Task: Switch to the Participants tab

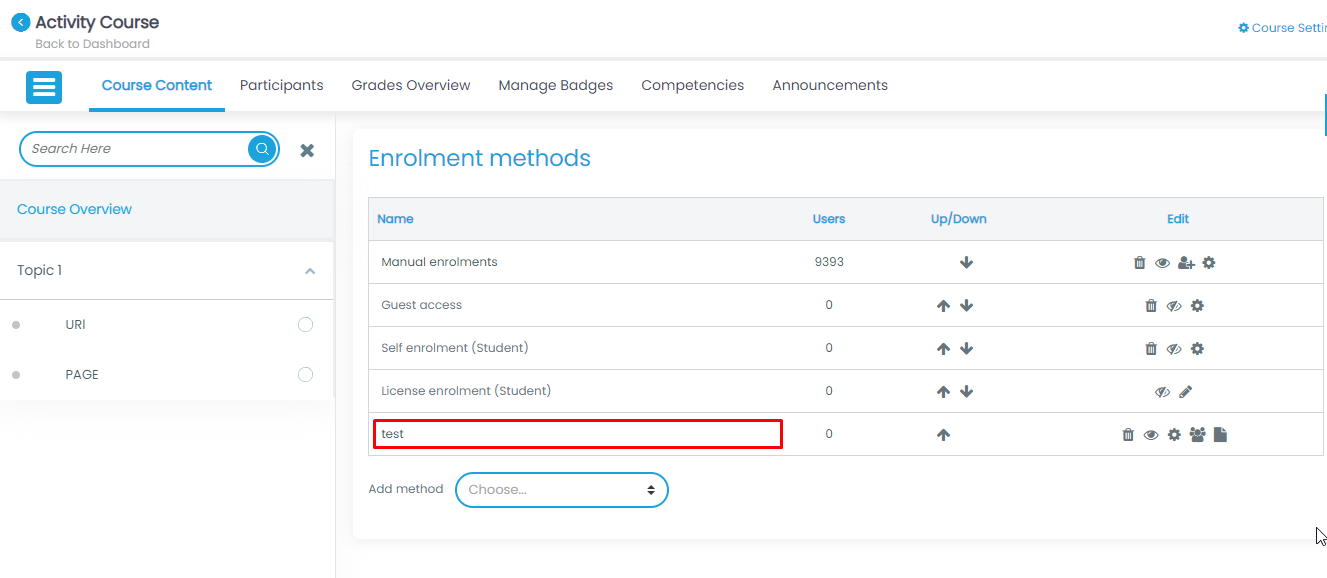Action: 281,86
